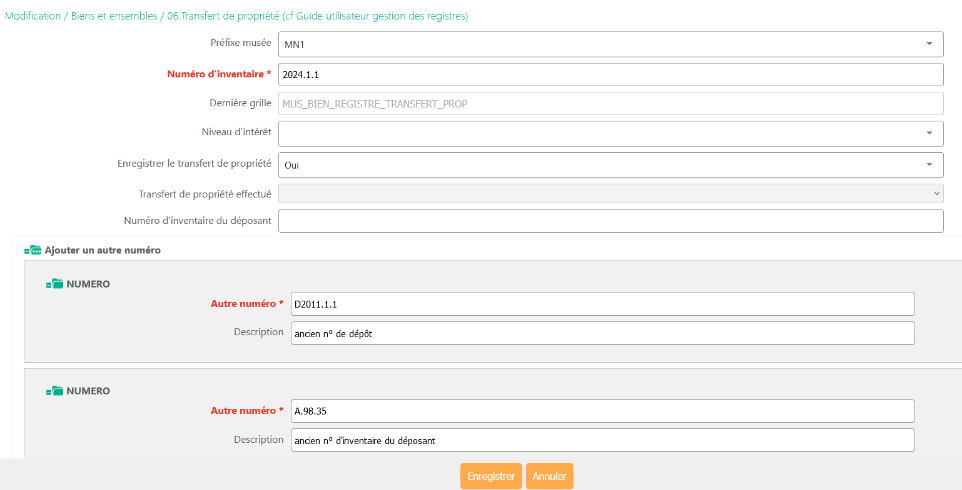
Task: Go to Biens et ensembles breadcrumb
Action: 113,16
